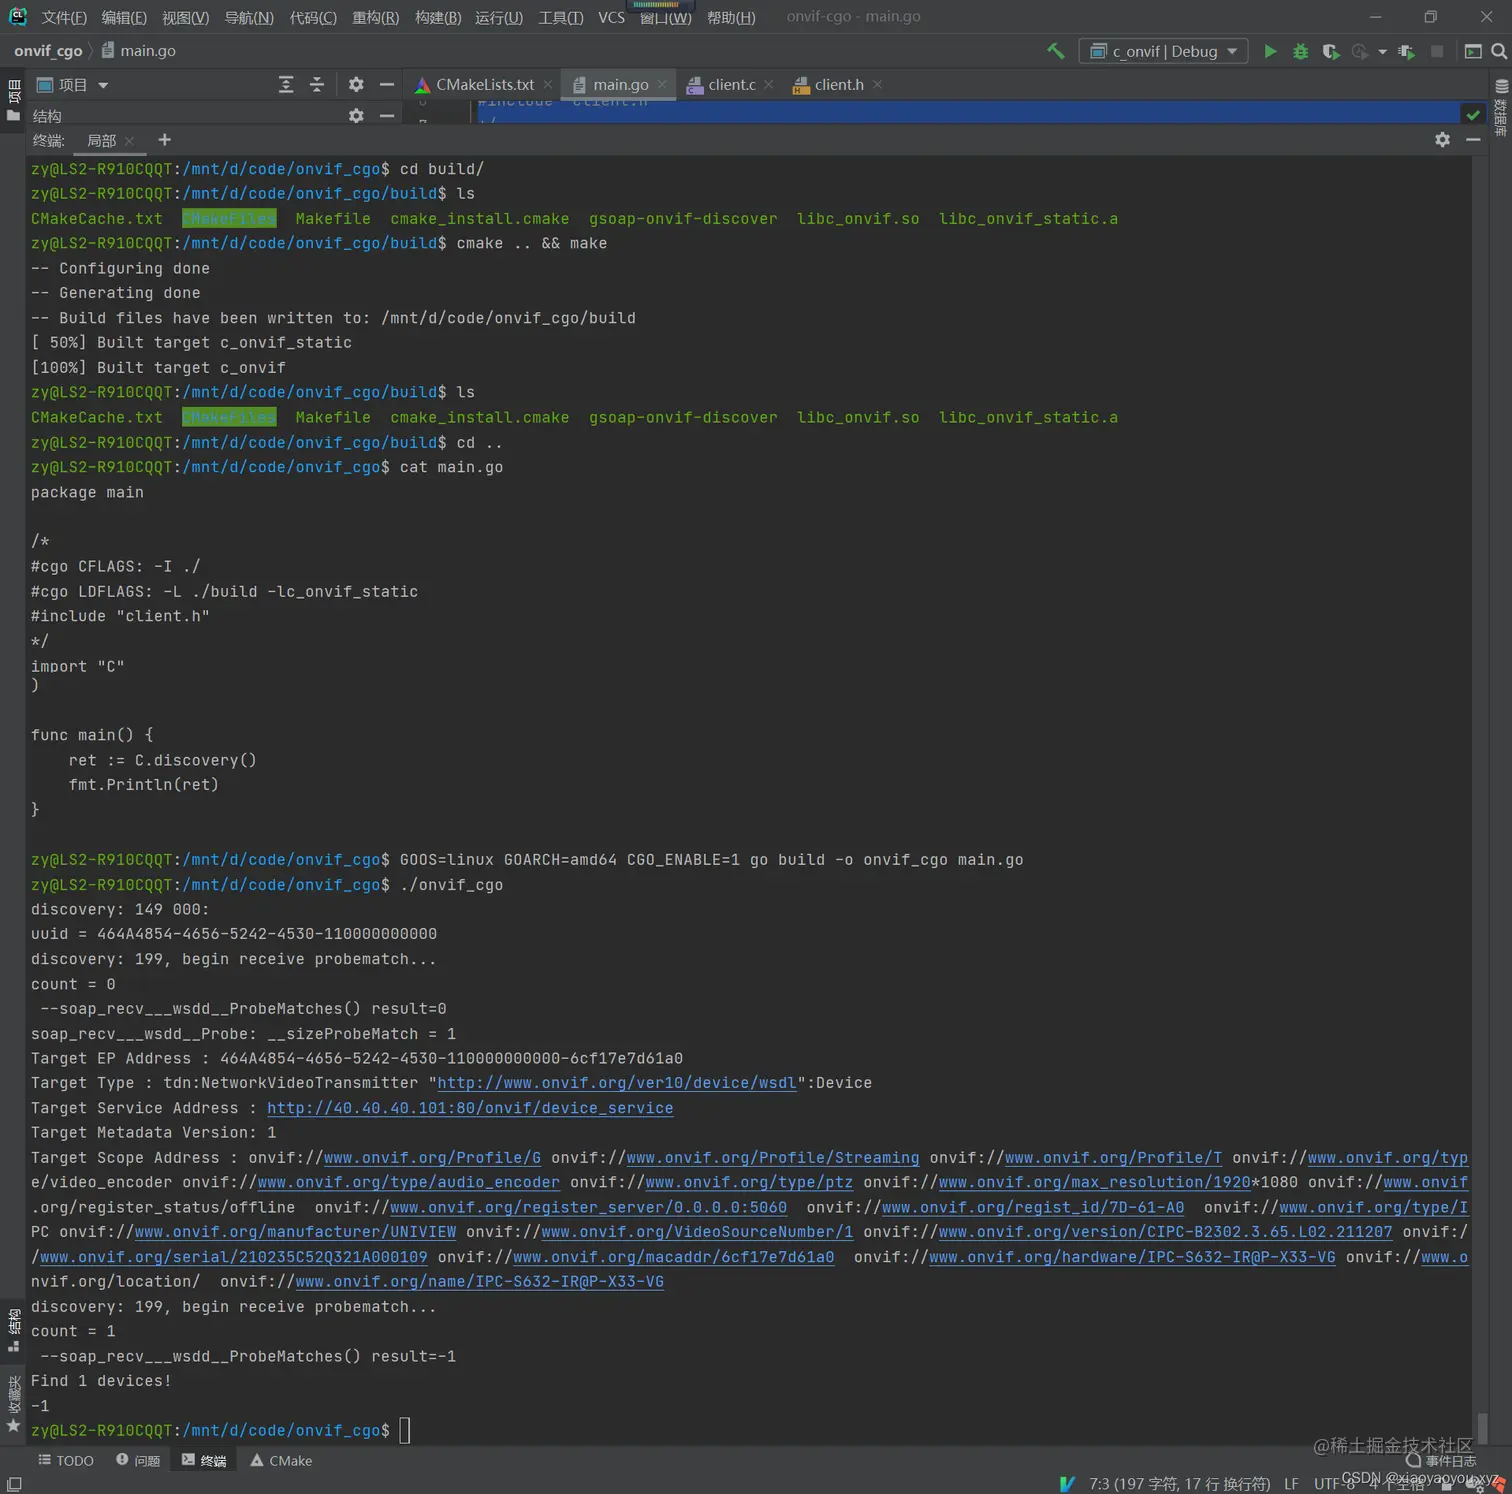This screenshot has width=1512, height=1494.
Task: Start debugging with the bug icon
Action: 1300,51
